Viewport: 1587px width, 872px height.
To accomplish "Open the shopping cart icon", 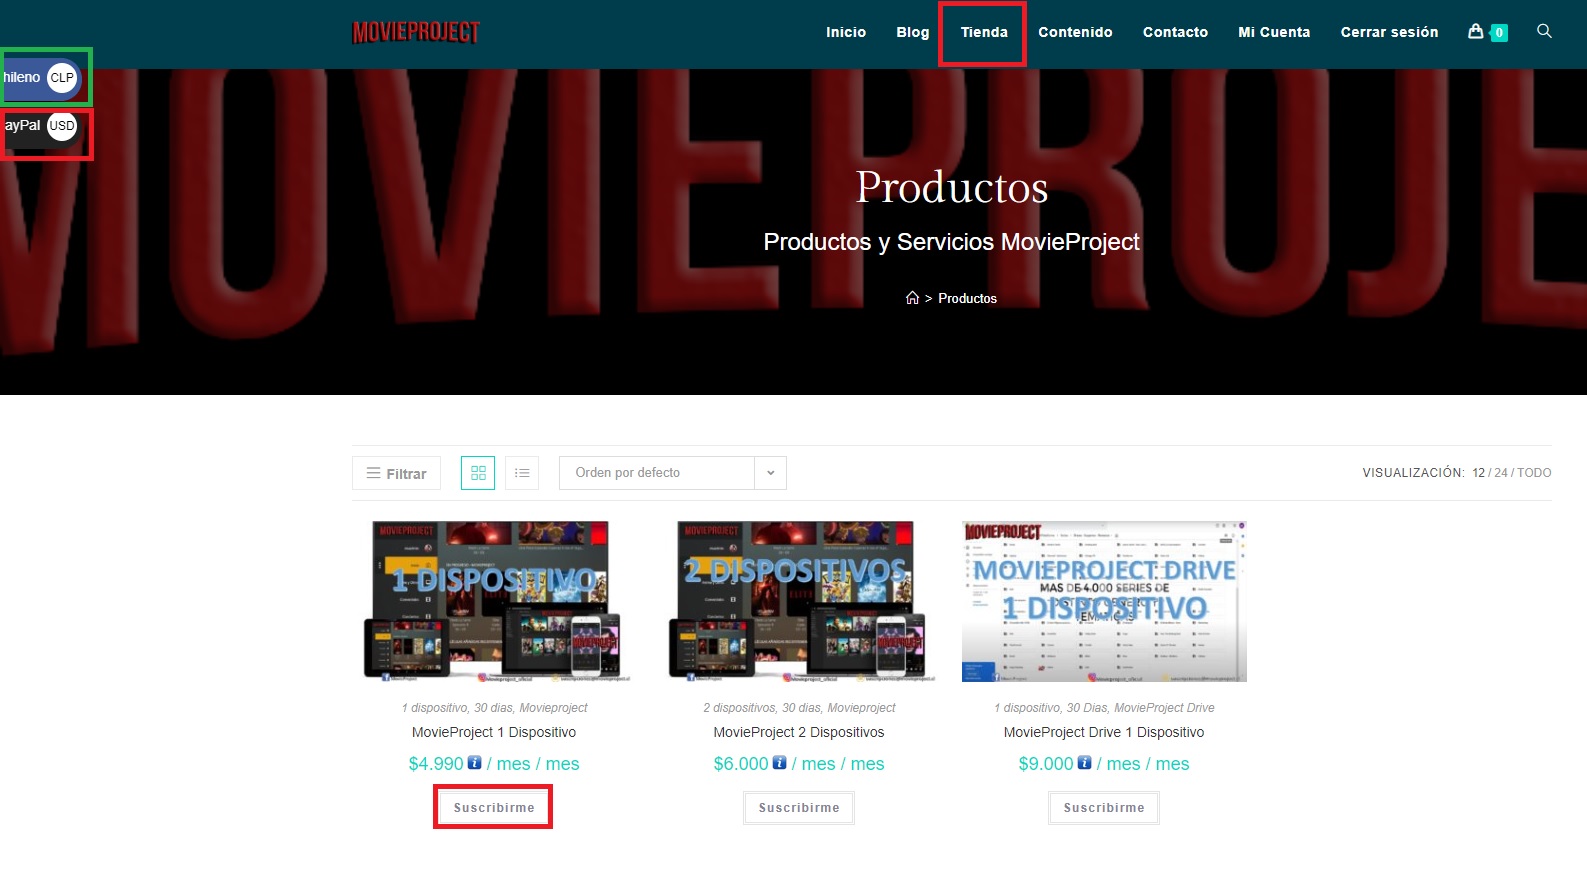I will (1476, 32).
